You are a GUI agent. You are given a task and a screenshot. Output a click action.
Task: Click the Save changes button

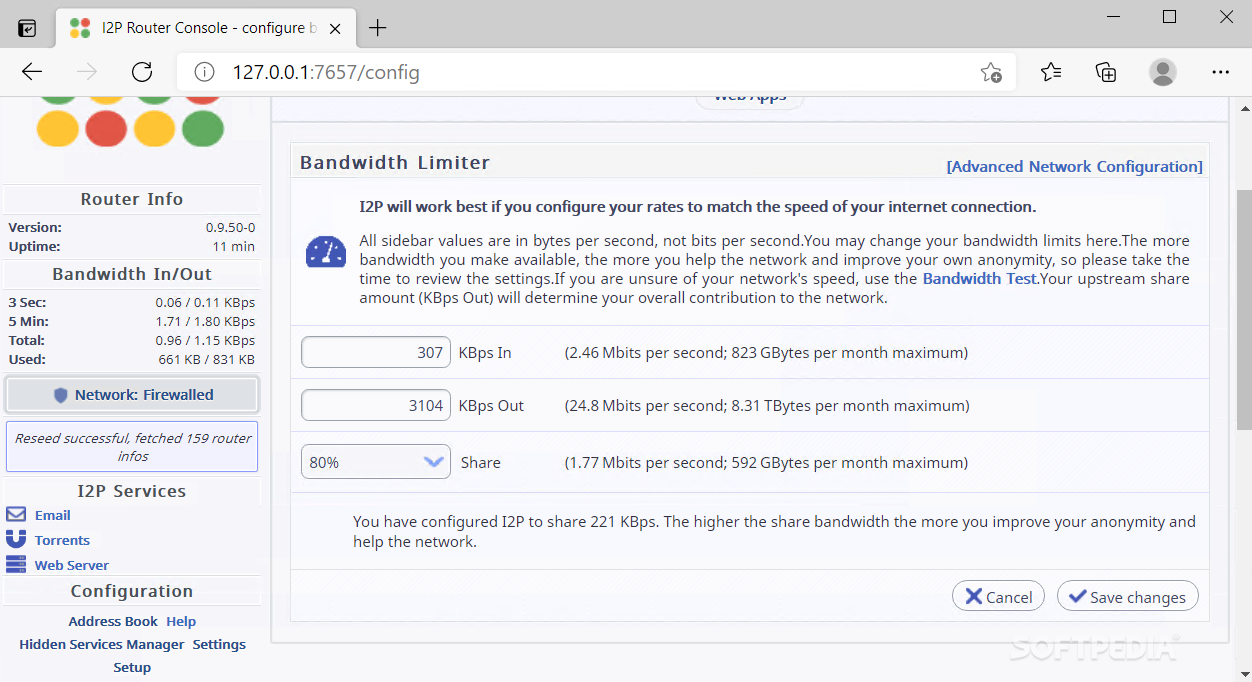1127,597
